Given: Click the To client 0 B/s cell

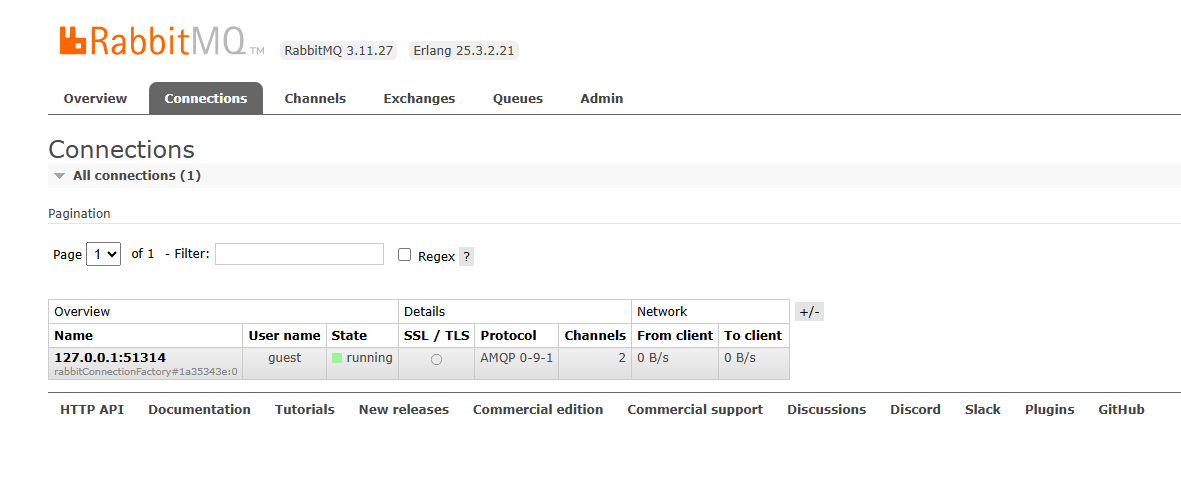Looking at the screenshot, I should coord(754,363).
